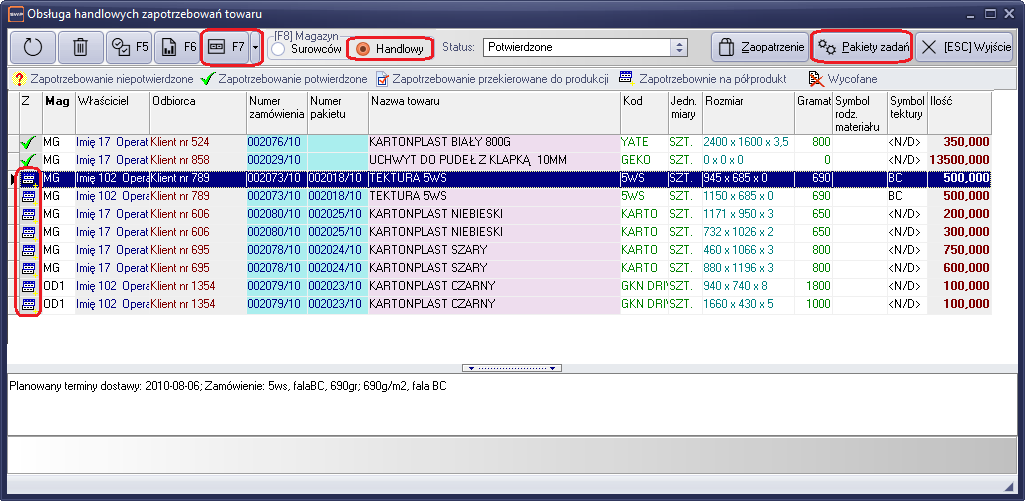Open Pakiety zadań button

point(862,47)
